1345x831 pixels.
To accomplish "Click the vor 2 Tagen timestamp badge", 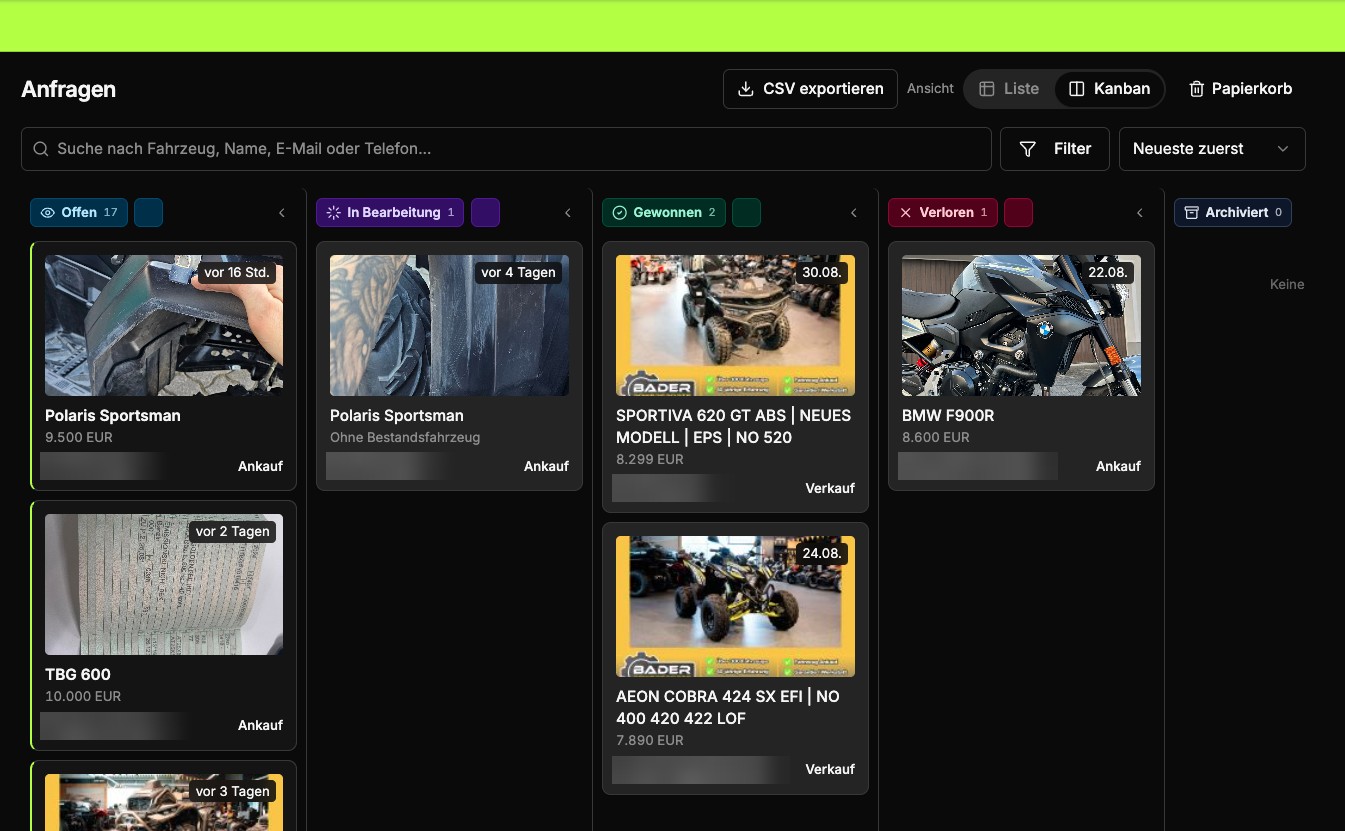I will click(x=233, y=532).
